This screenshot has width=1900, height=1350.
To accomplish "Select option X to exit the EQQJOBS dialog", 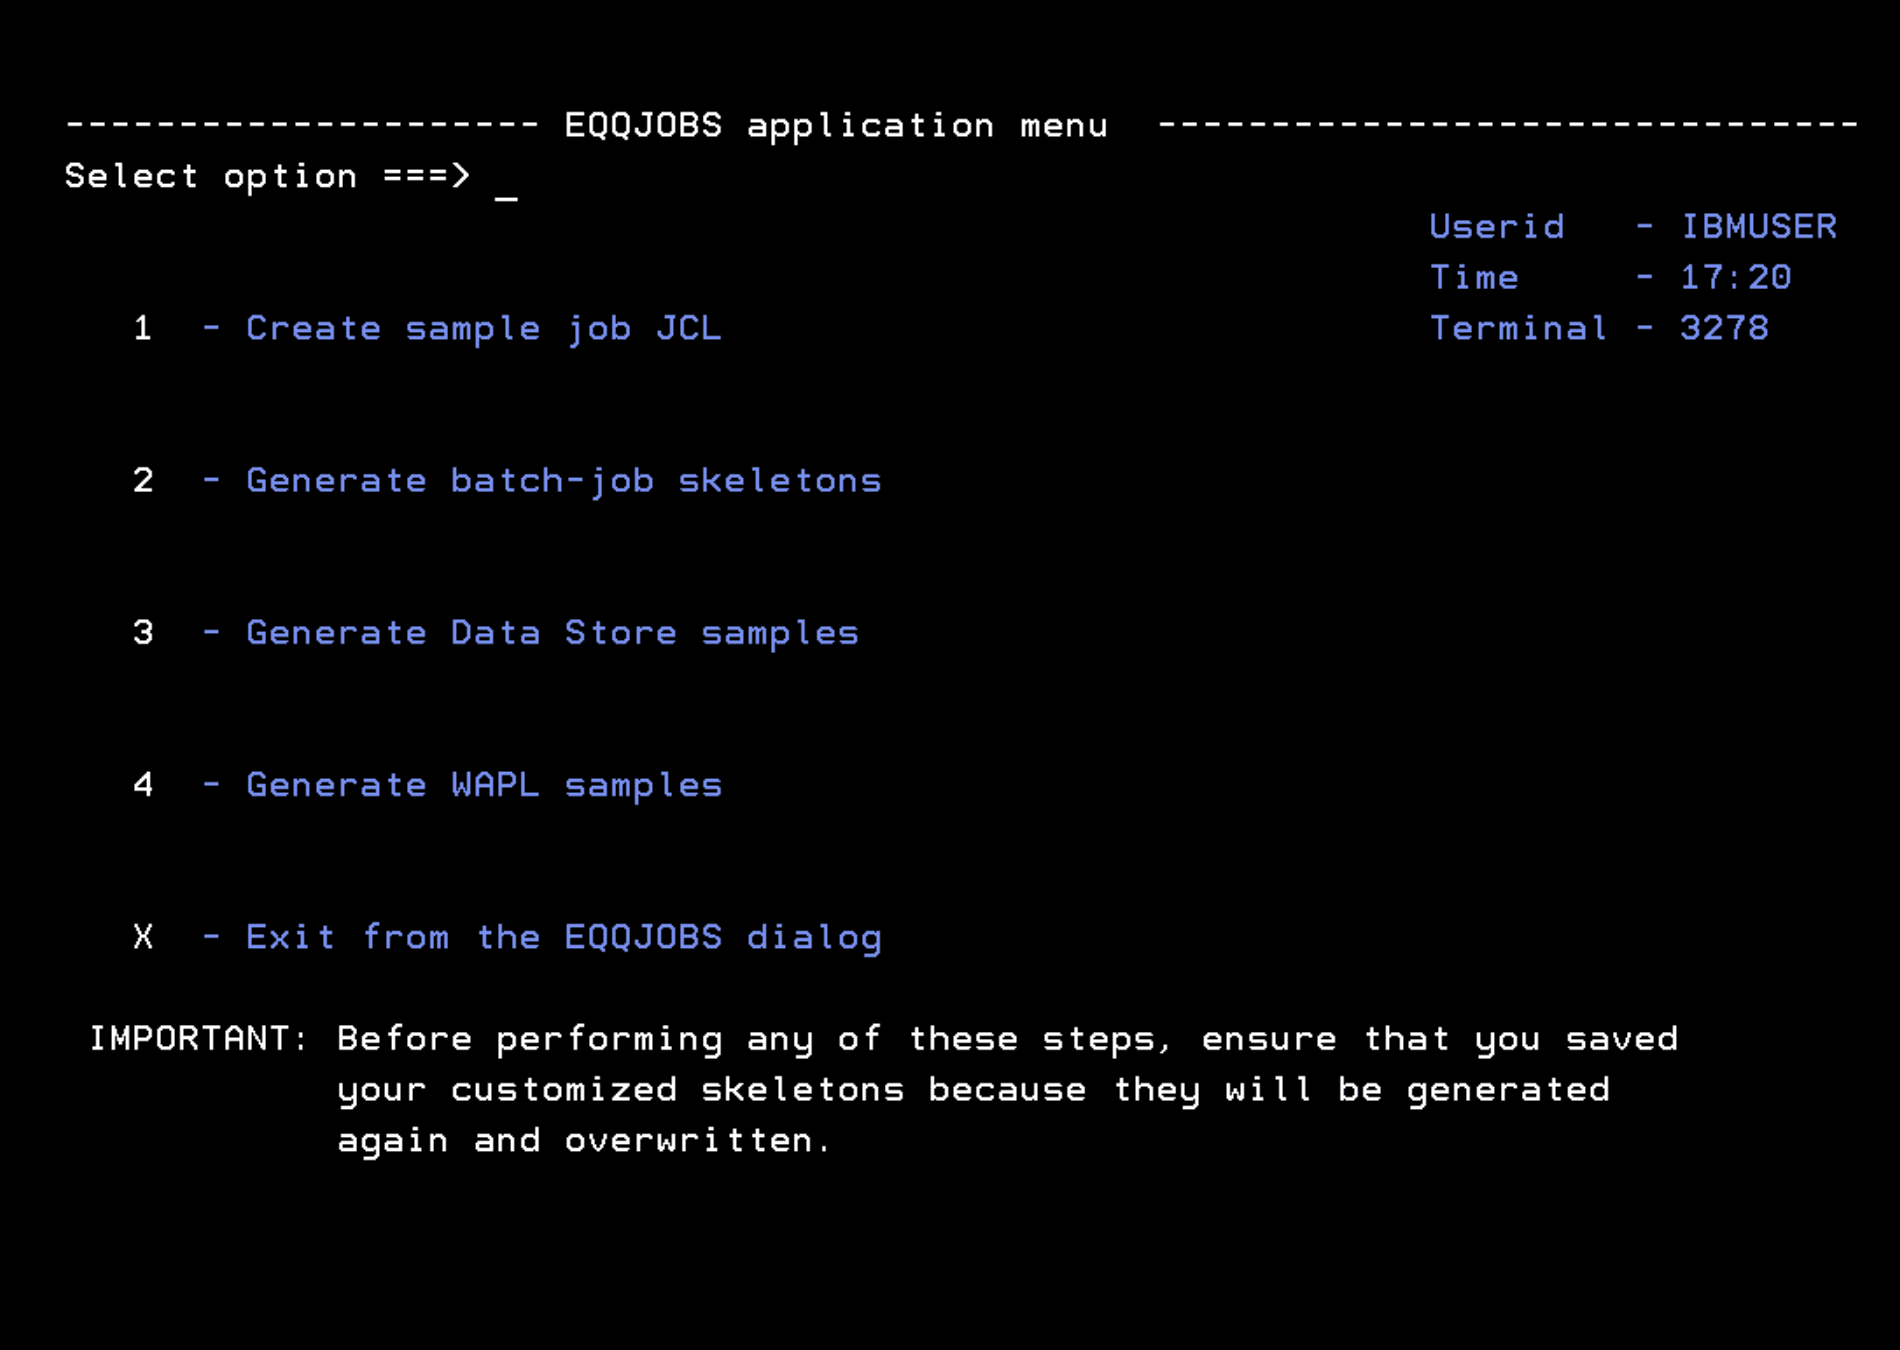I will (142, 937).
